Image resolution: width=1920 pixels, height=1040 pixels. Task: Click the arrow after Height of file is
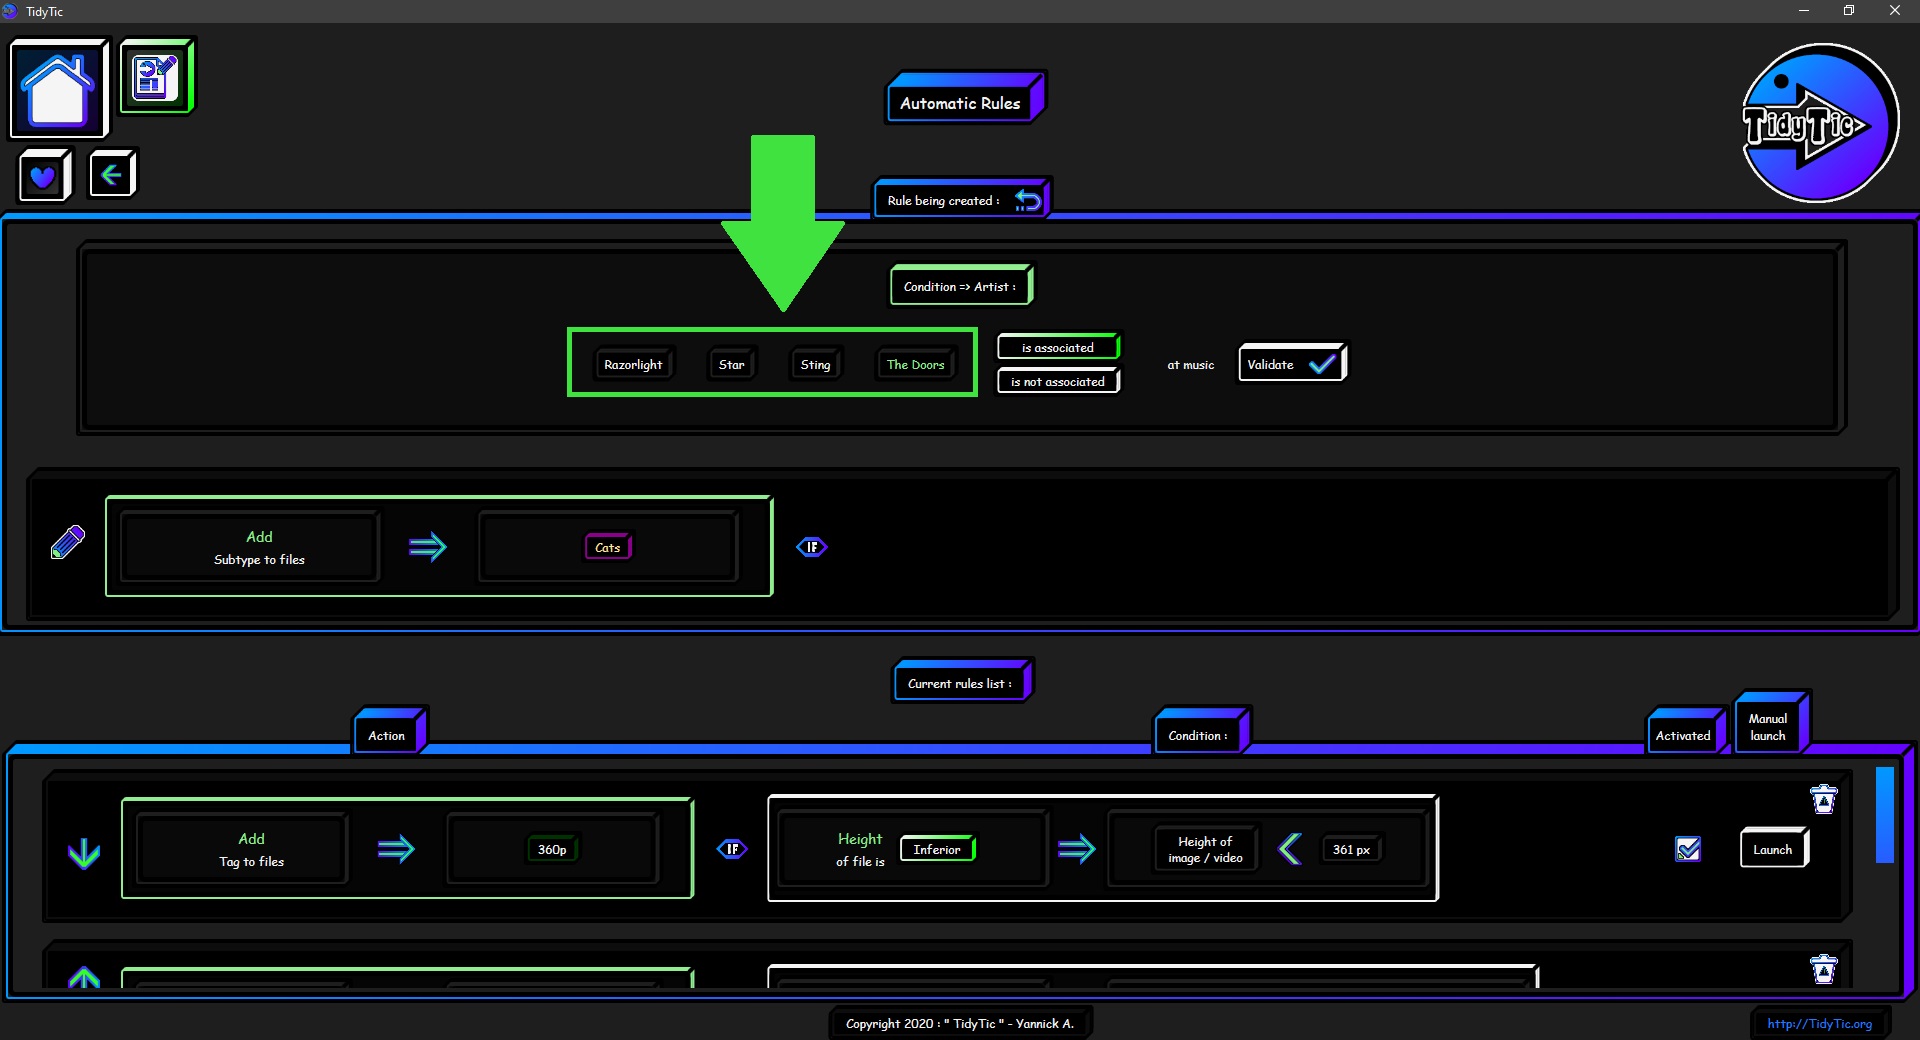pyautogui.click(x=1077, y=849)
